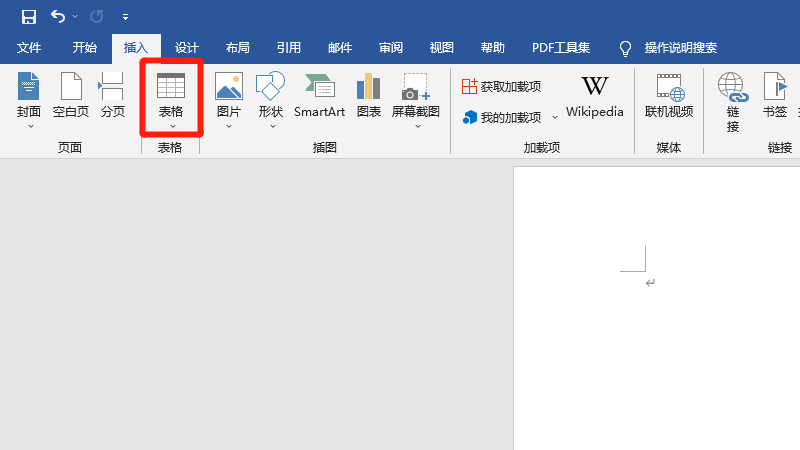
Task: Open the File (文件) menu
Action: point(29,48)
